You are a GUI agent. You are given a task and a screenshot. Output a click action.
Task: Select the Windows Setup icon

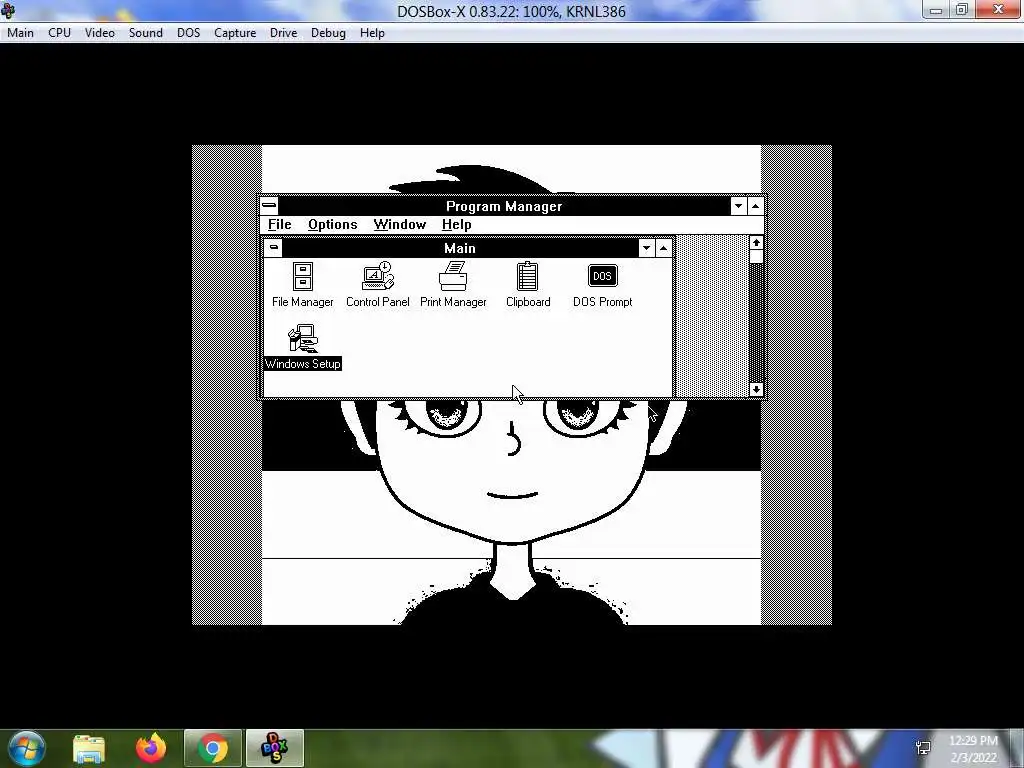point(302,347)
